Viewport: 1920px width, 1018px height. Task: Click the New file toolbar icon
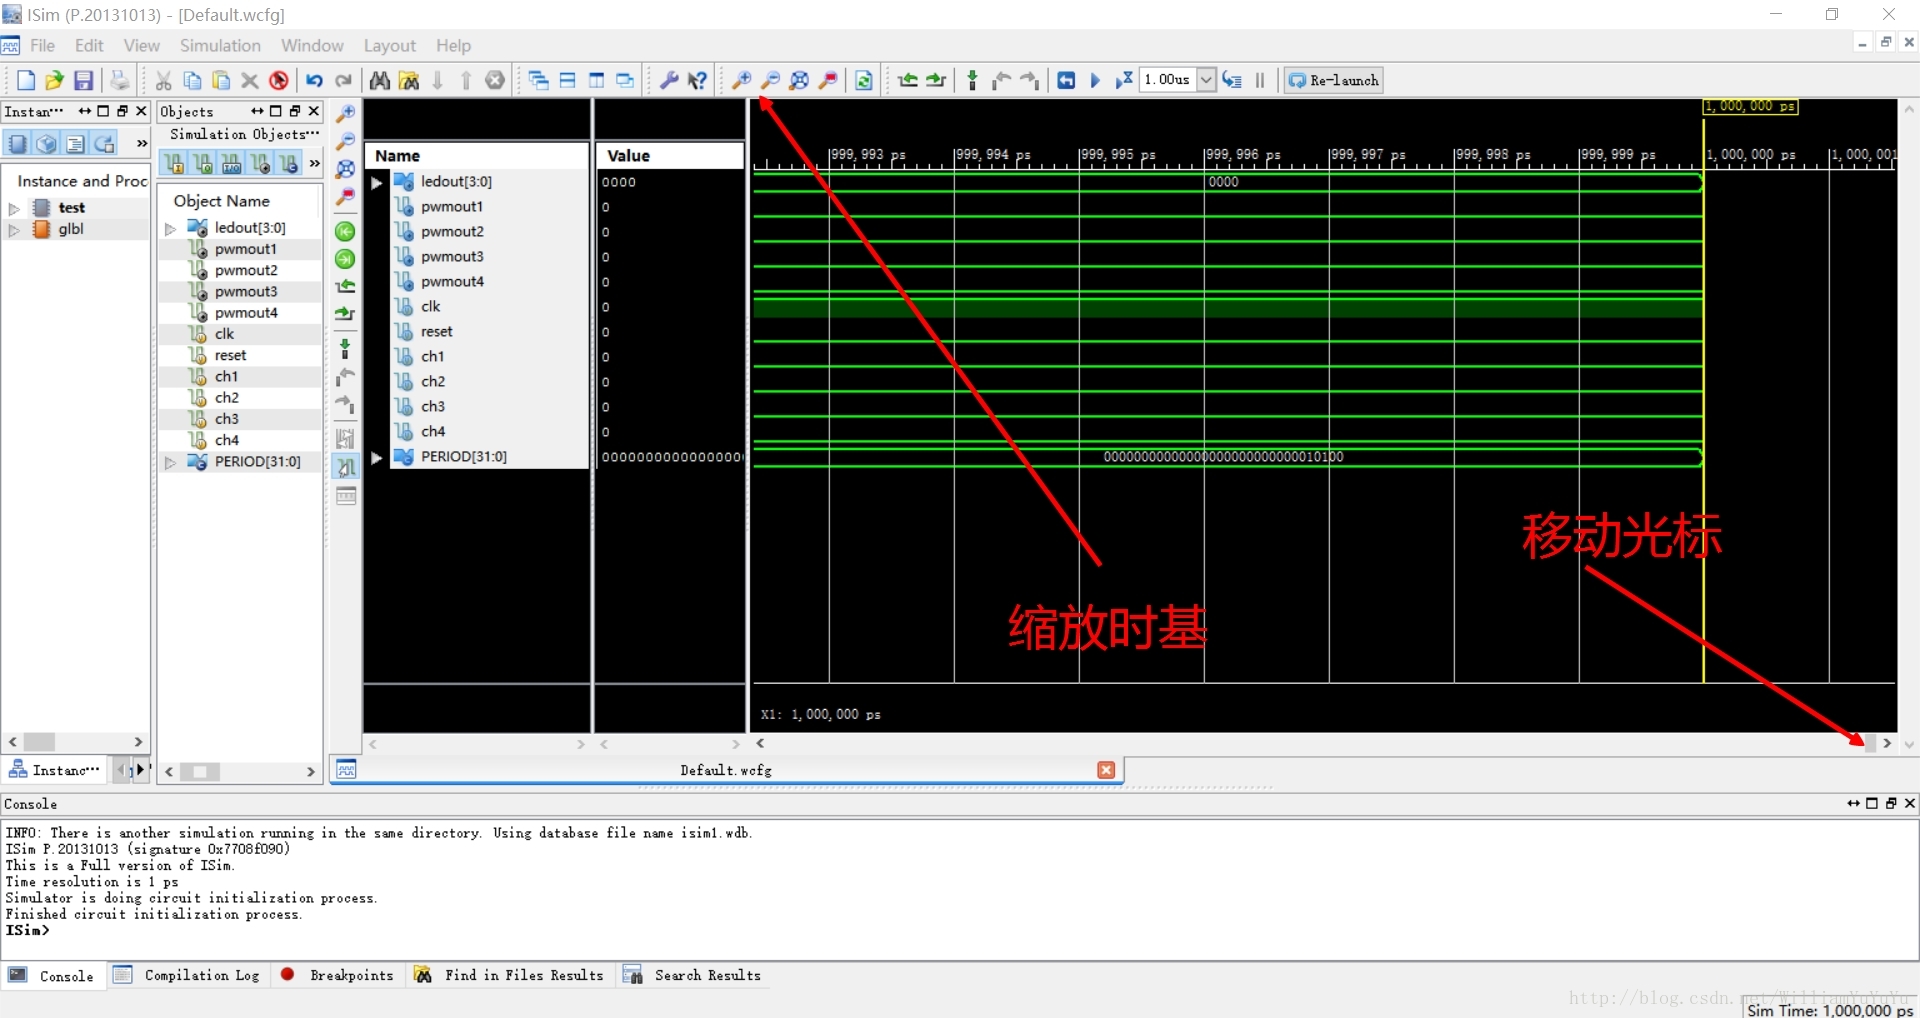coord(26,80)
